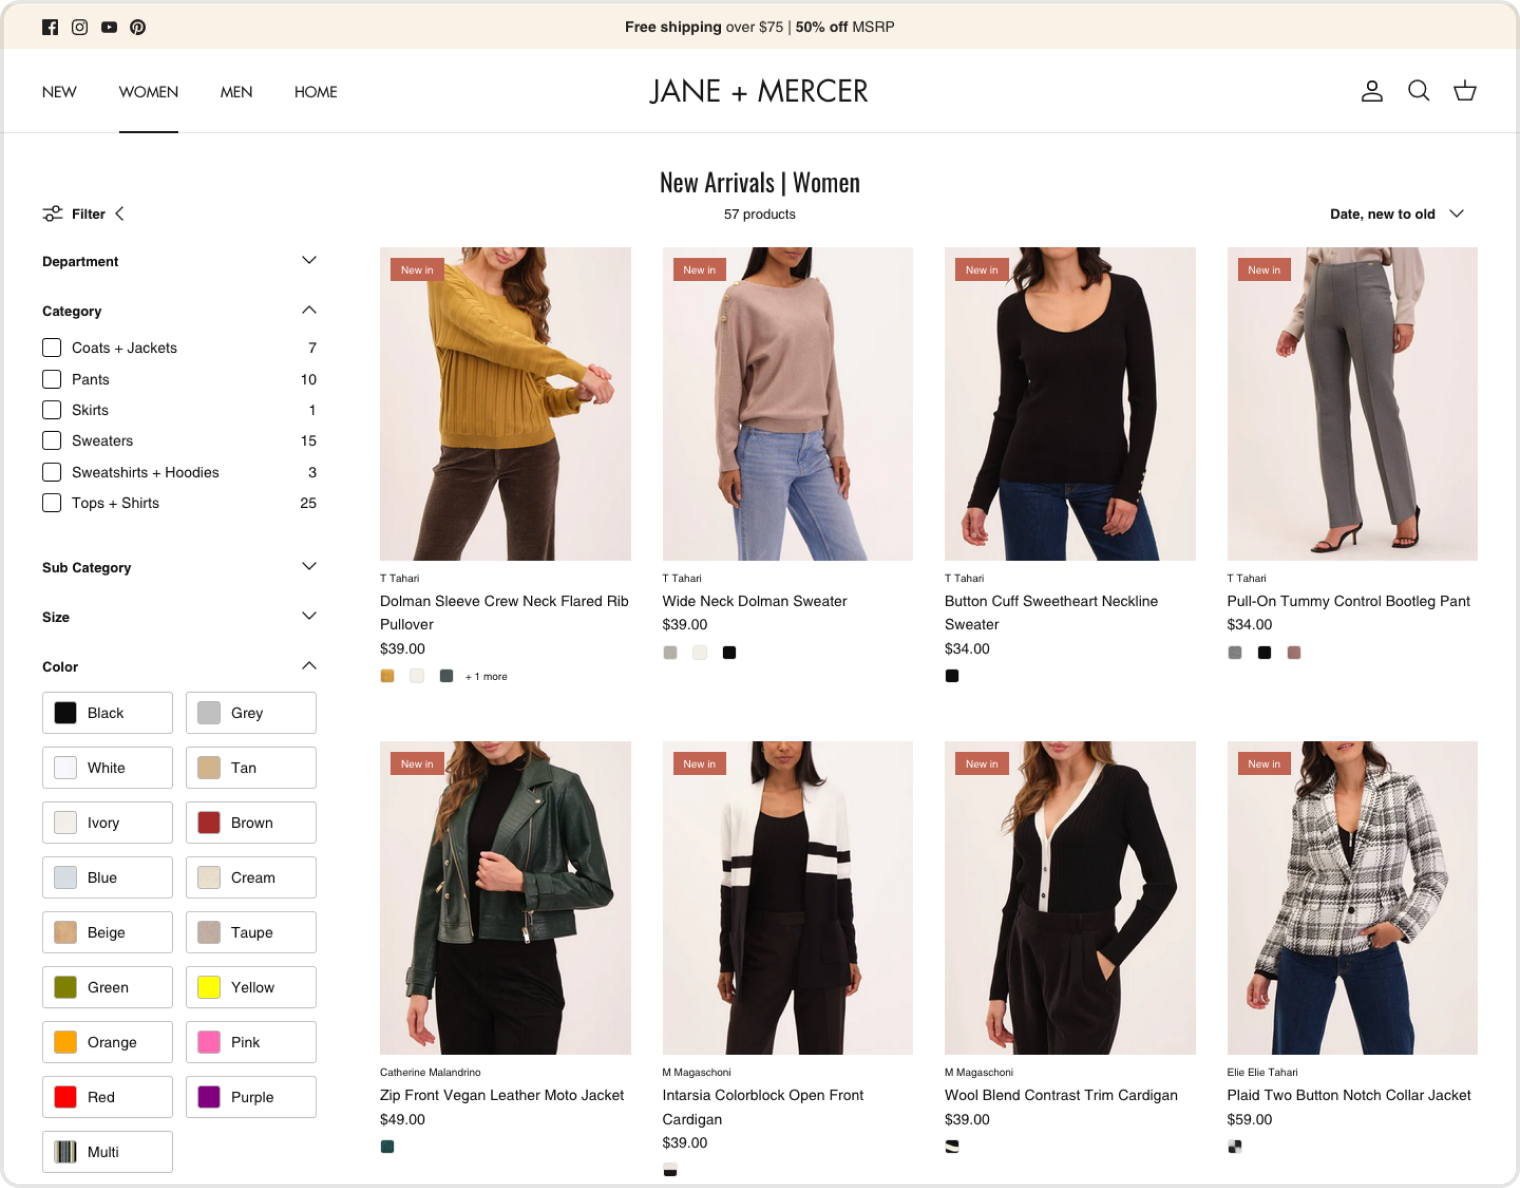The height and width of the screenshot is (1188, 1520).
Task: Check the Tops + Shirts checkbox
Action: tap(52, 503)
